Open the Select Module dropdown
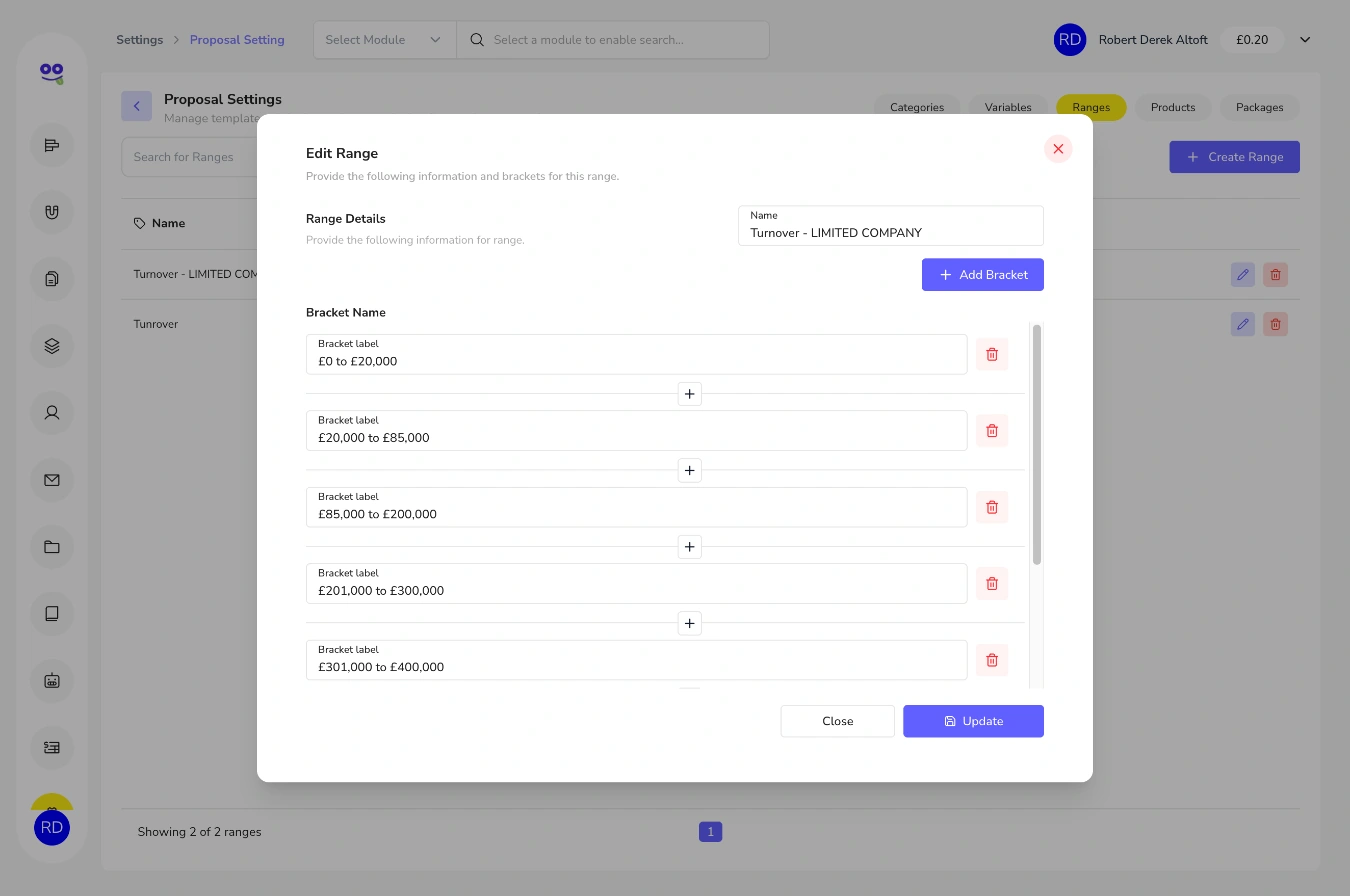Screen dimensions: 1350x896 (385, 40)
